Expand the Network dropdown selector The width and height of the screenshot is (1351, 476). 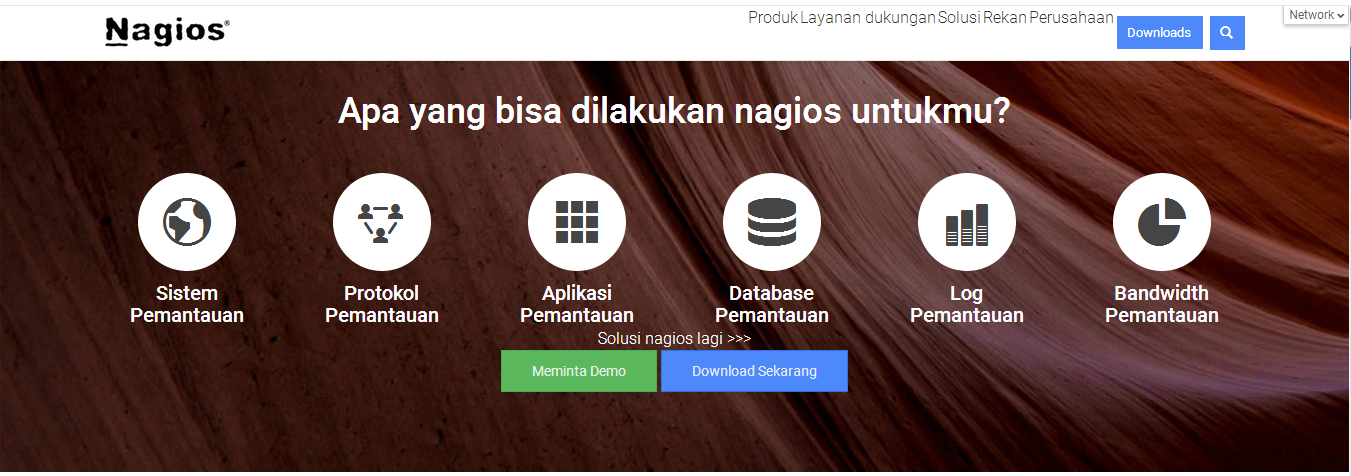tap(1316, 15)
